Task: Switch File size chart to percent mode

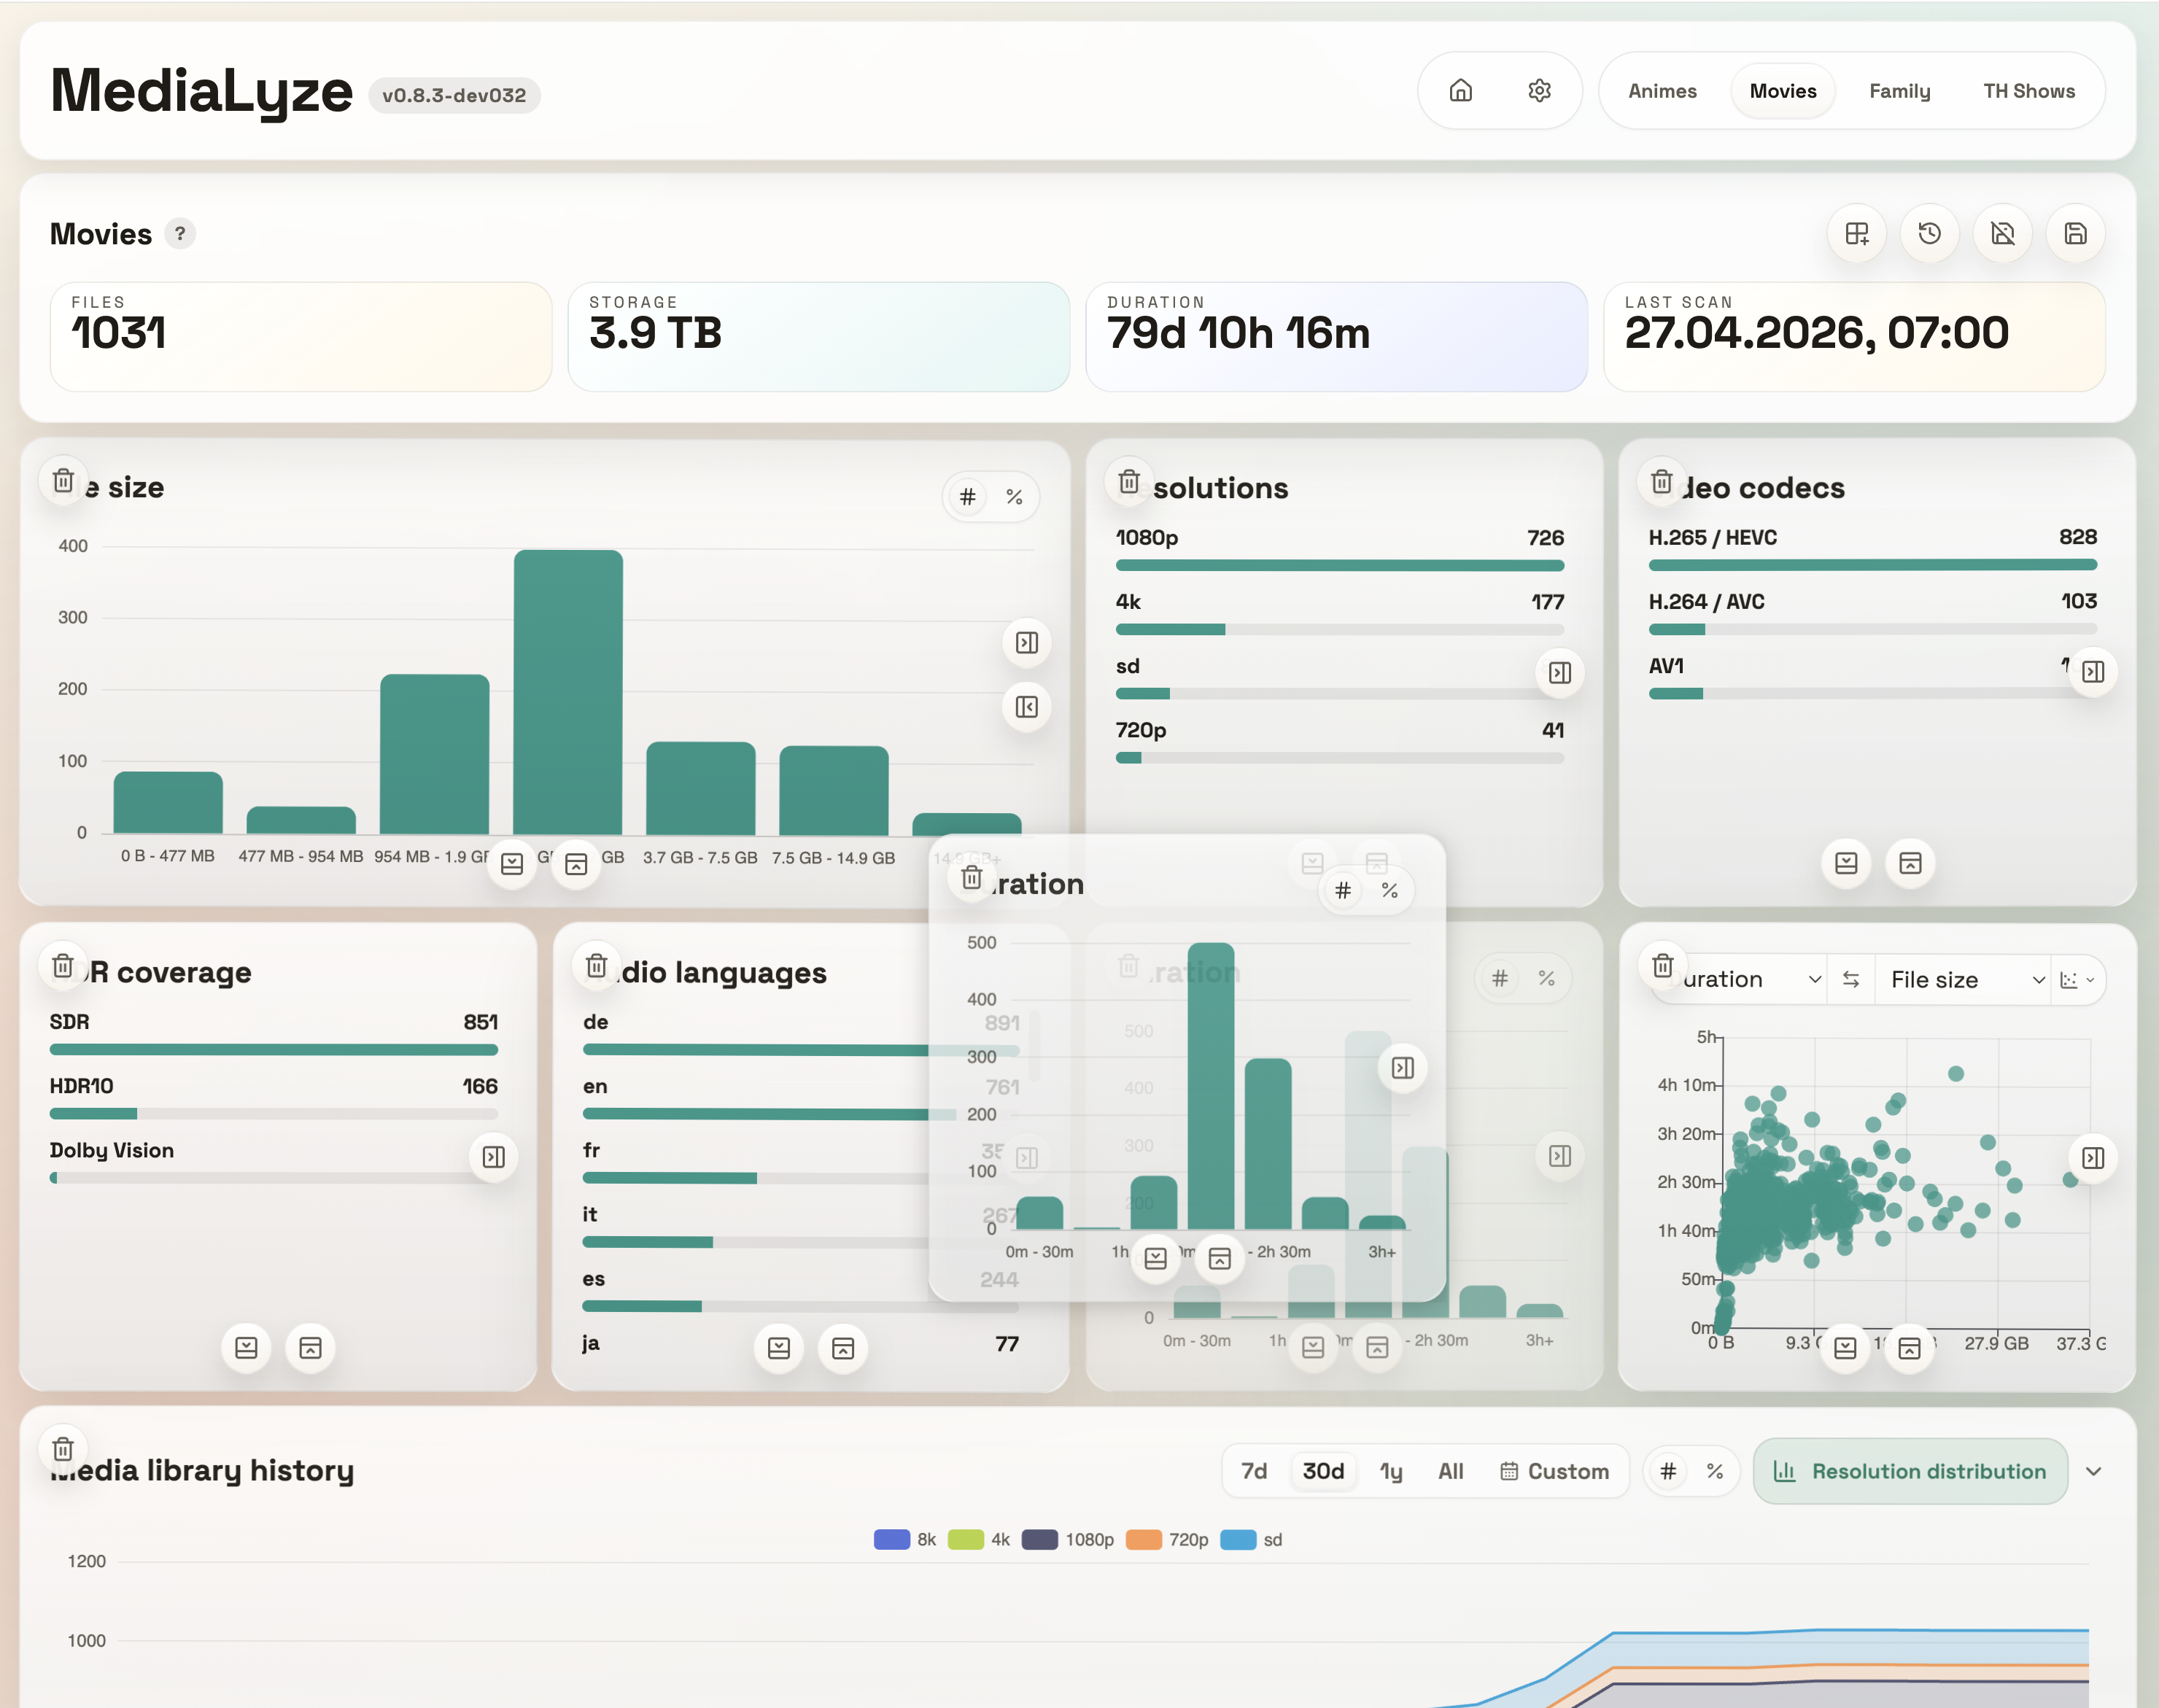Action: coord(1014,497)
